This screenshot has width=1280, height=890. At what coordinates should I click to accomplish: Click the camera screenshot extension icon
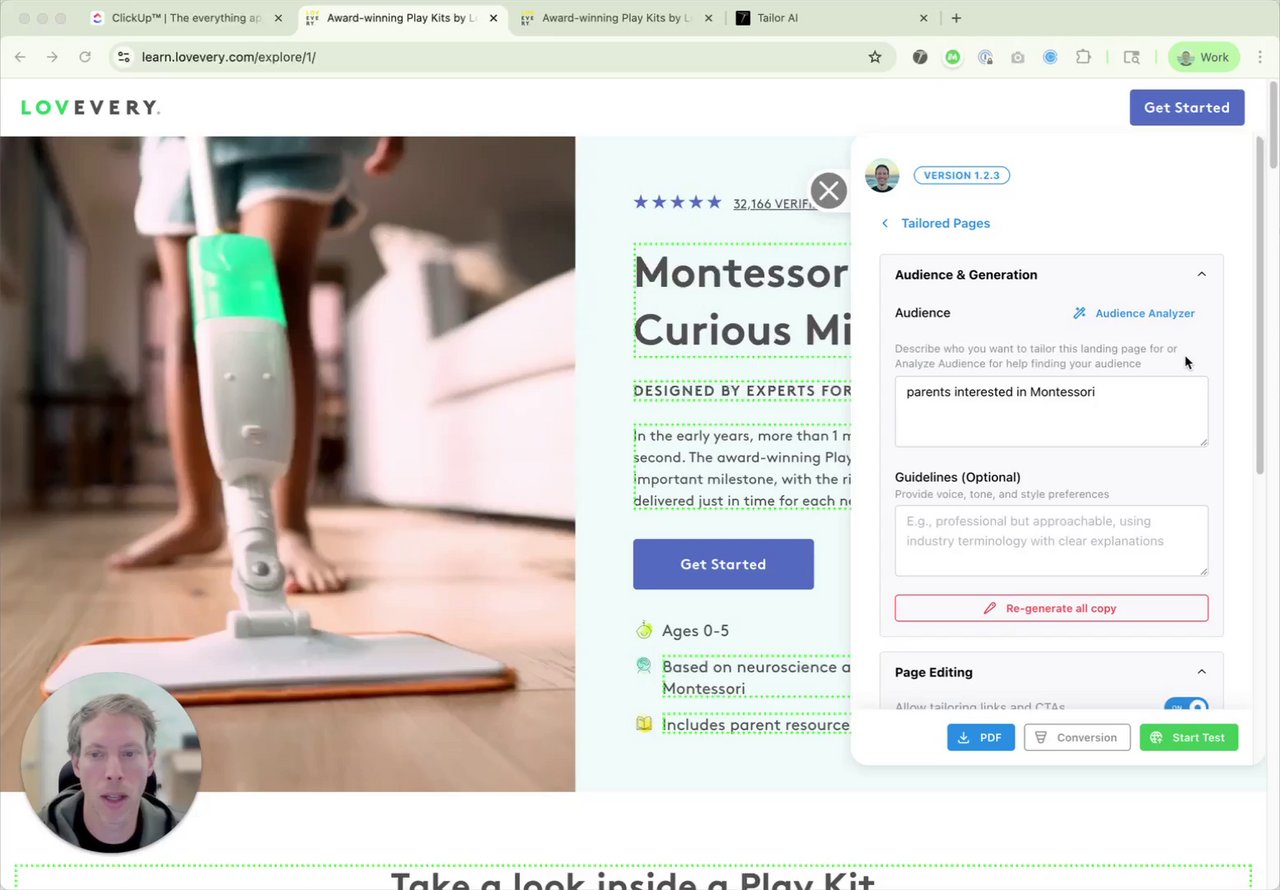pos(1018,57)
